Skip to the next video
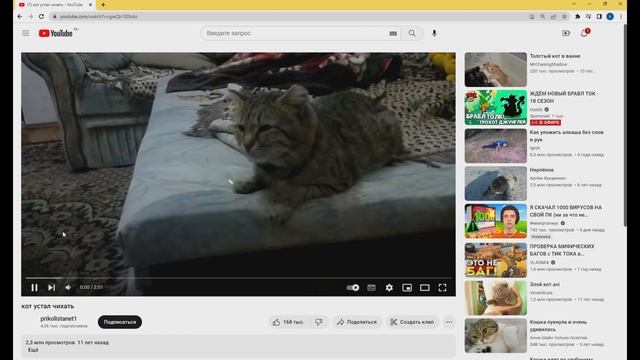 (x=51, y=287)
